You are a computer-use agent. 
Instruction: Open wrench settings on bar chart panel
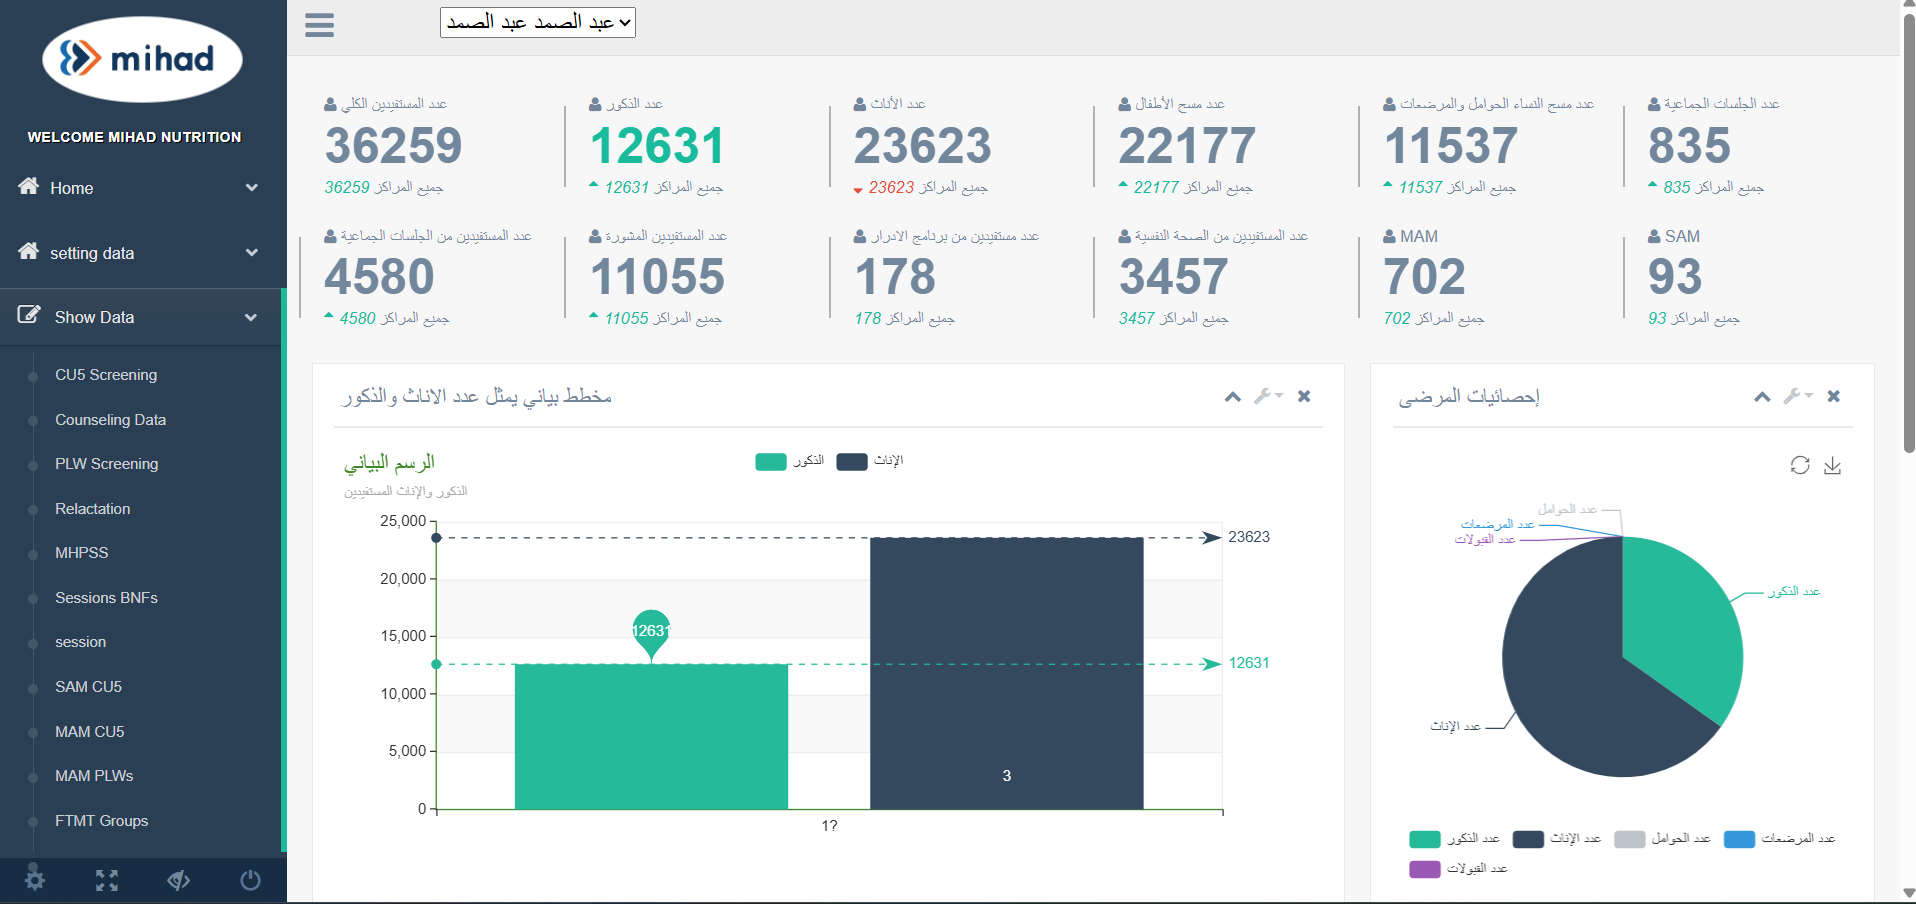pyautogui.click(x=1268, y=396)
